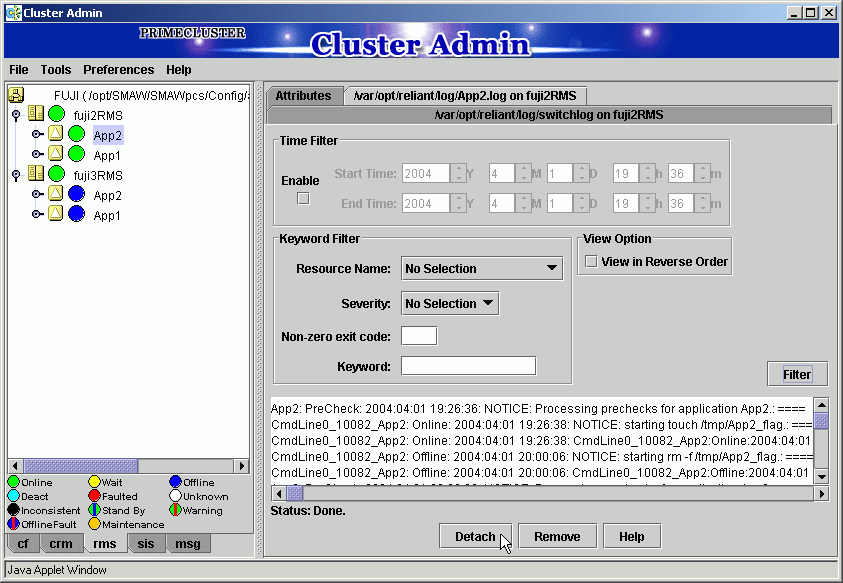The width and height of the screenshot is (843, 583).
Task: Click the log vertical scrollbar down arrow
Action: [821, 477]
